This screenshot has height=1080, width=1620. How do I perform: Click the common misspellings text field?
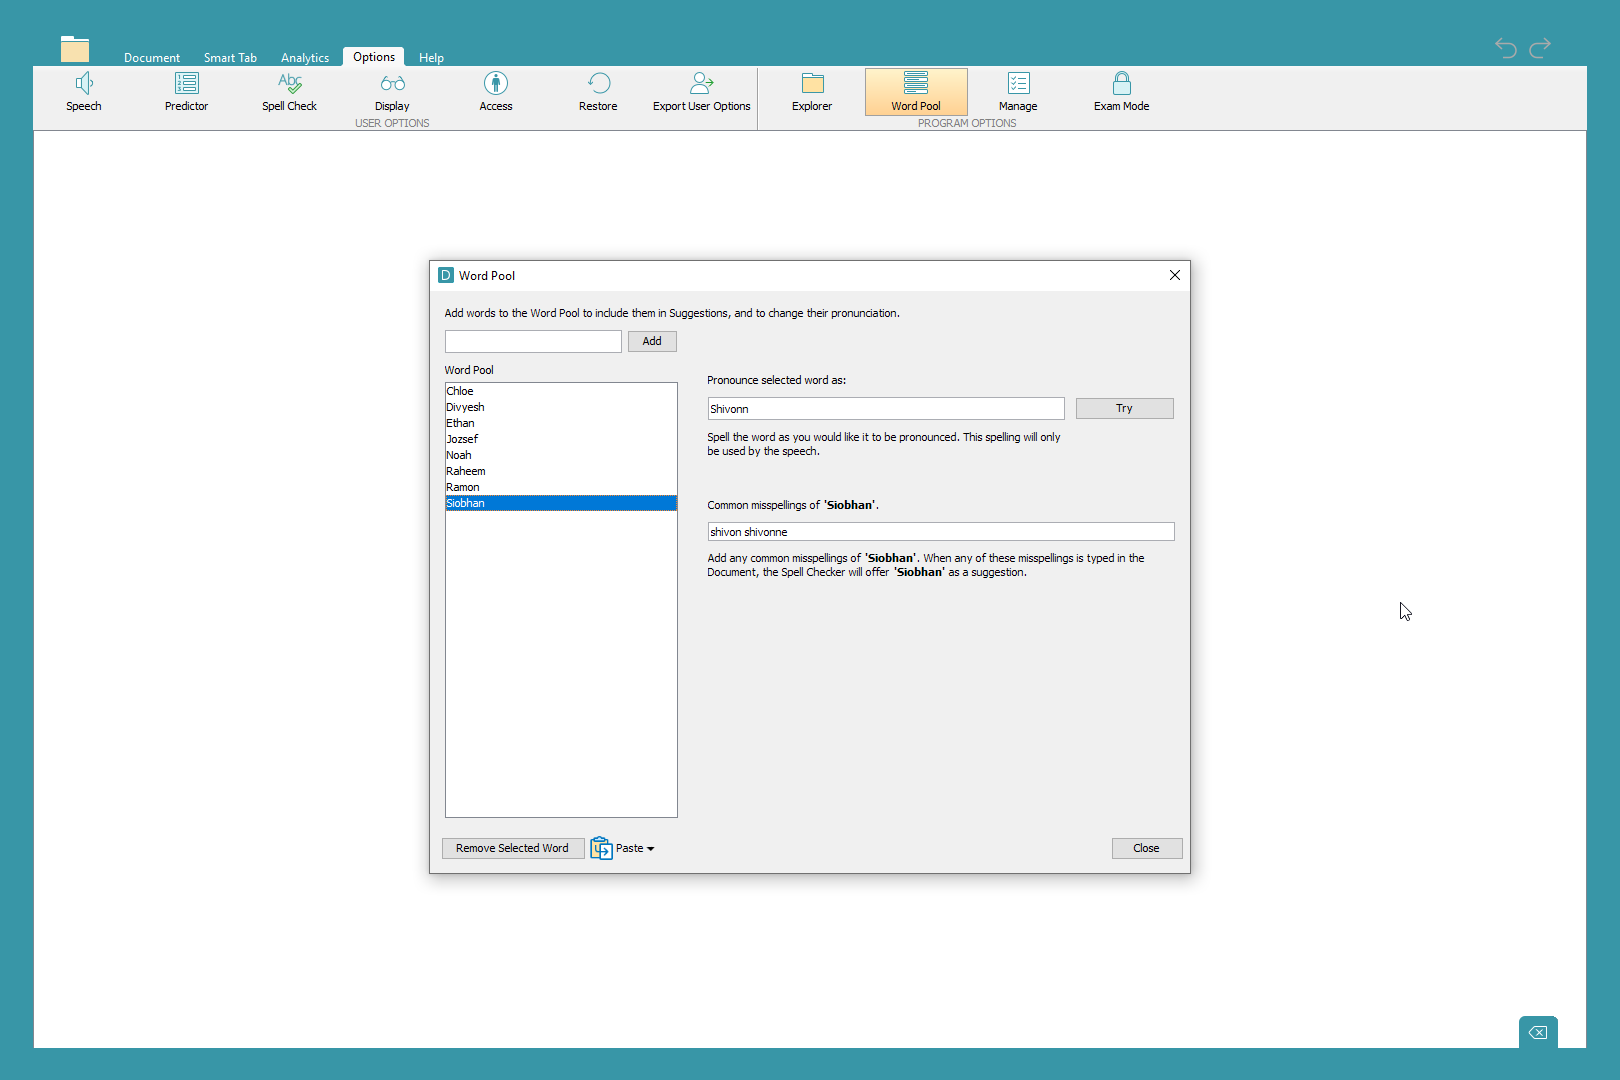click(940, 532)
